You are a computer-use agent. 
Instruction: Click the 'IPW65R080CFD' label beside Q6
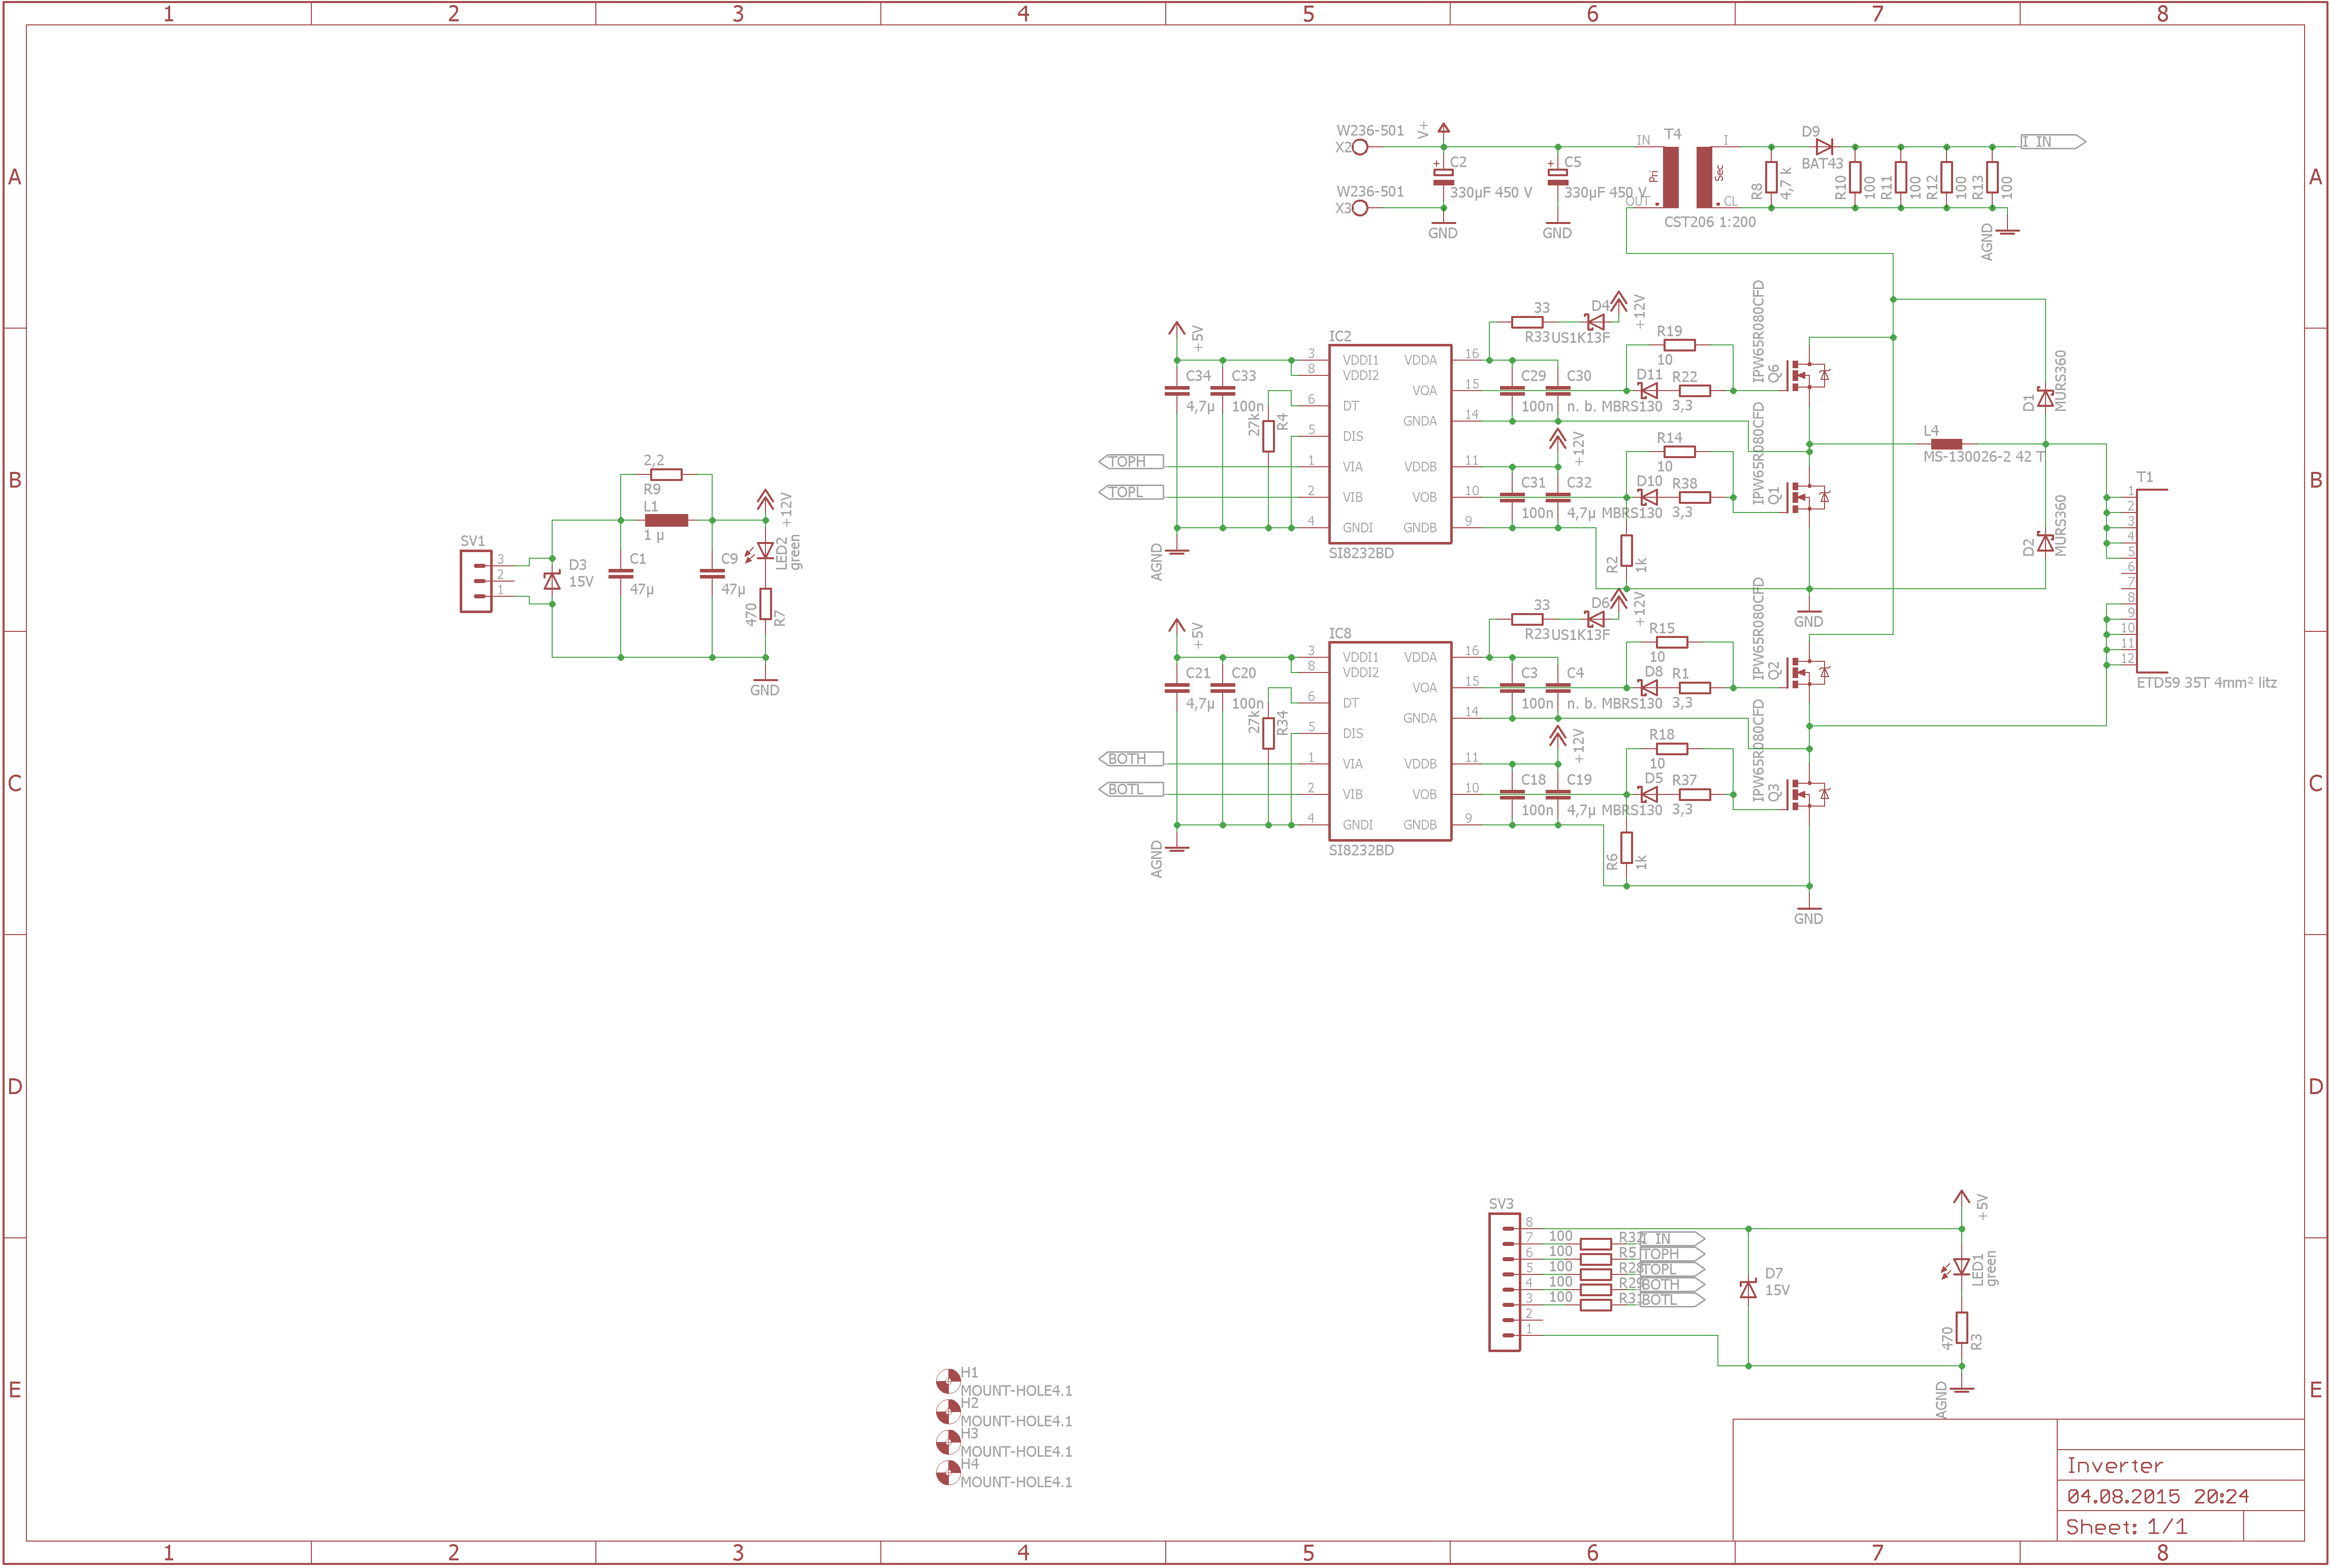[1758, 332]
